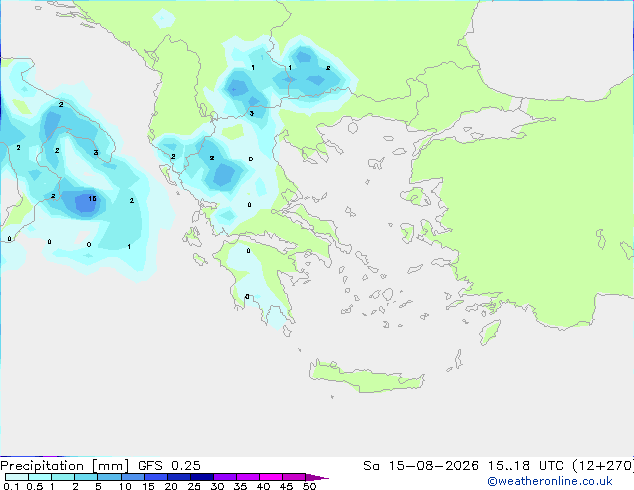
Task: Click the 35–40 mm legend color swatch
Action: tap(247, 477)
